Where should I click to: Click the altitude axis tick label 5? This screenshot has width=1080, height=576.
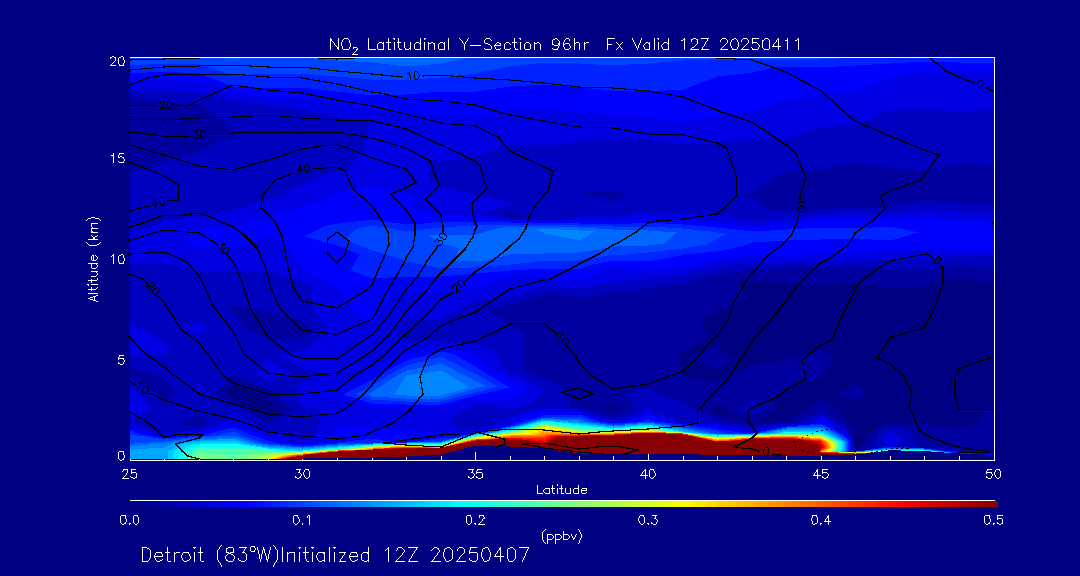tap(120, 360)
